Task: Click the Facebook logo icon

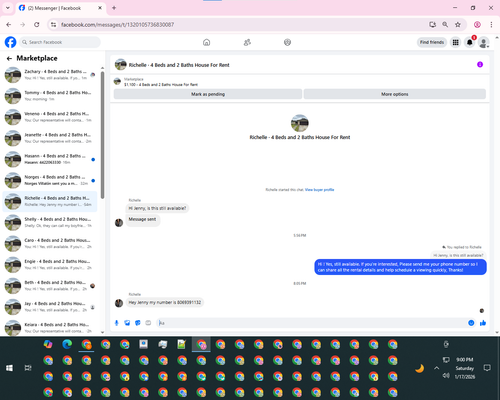Action: (10, 42)
